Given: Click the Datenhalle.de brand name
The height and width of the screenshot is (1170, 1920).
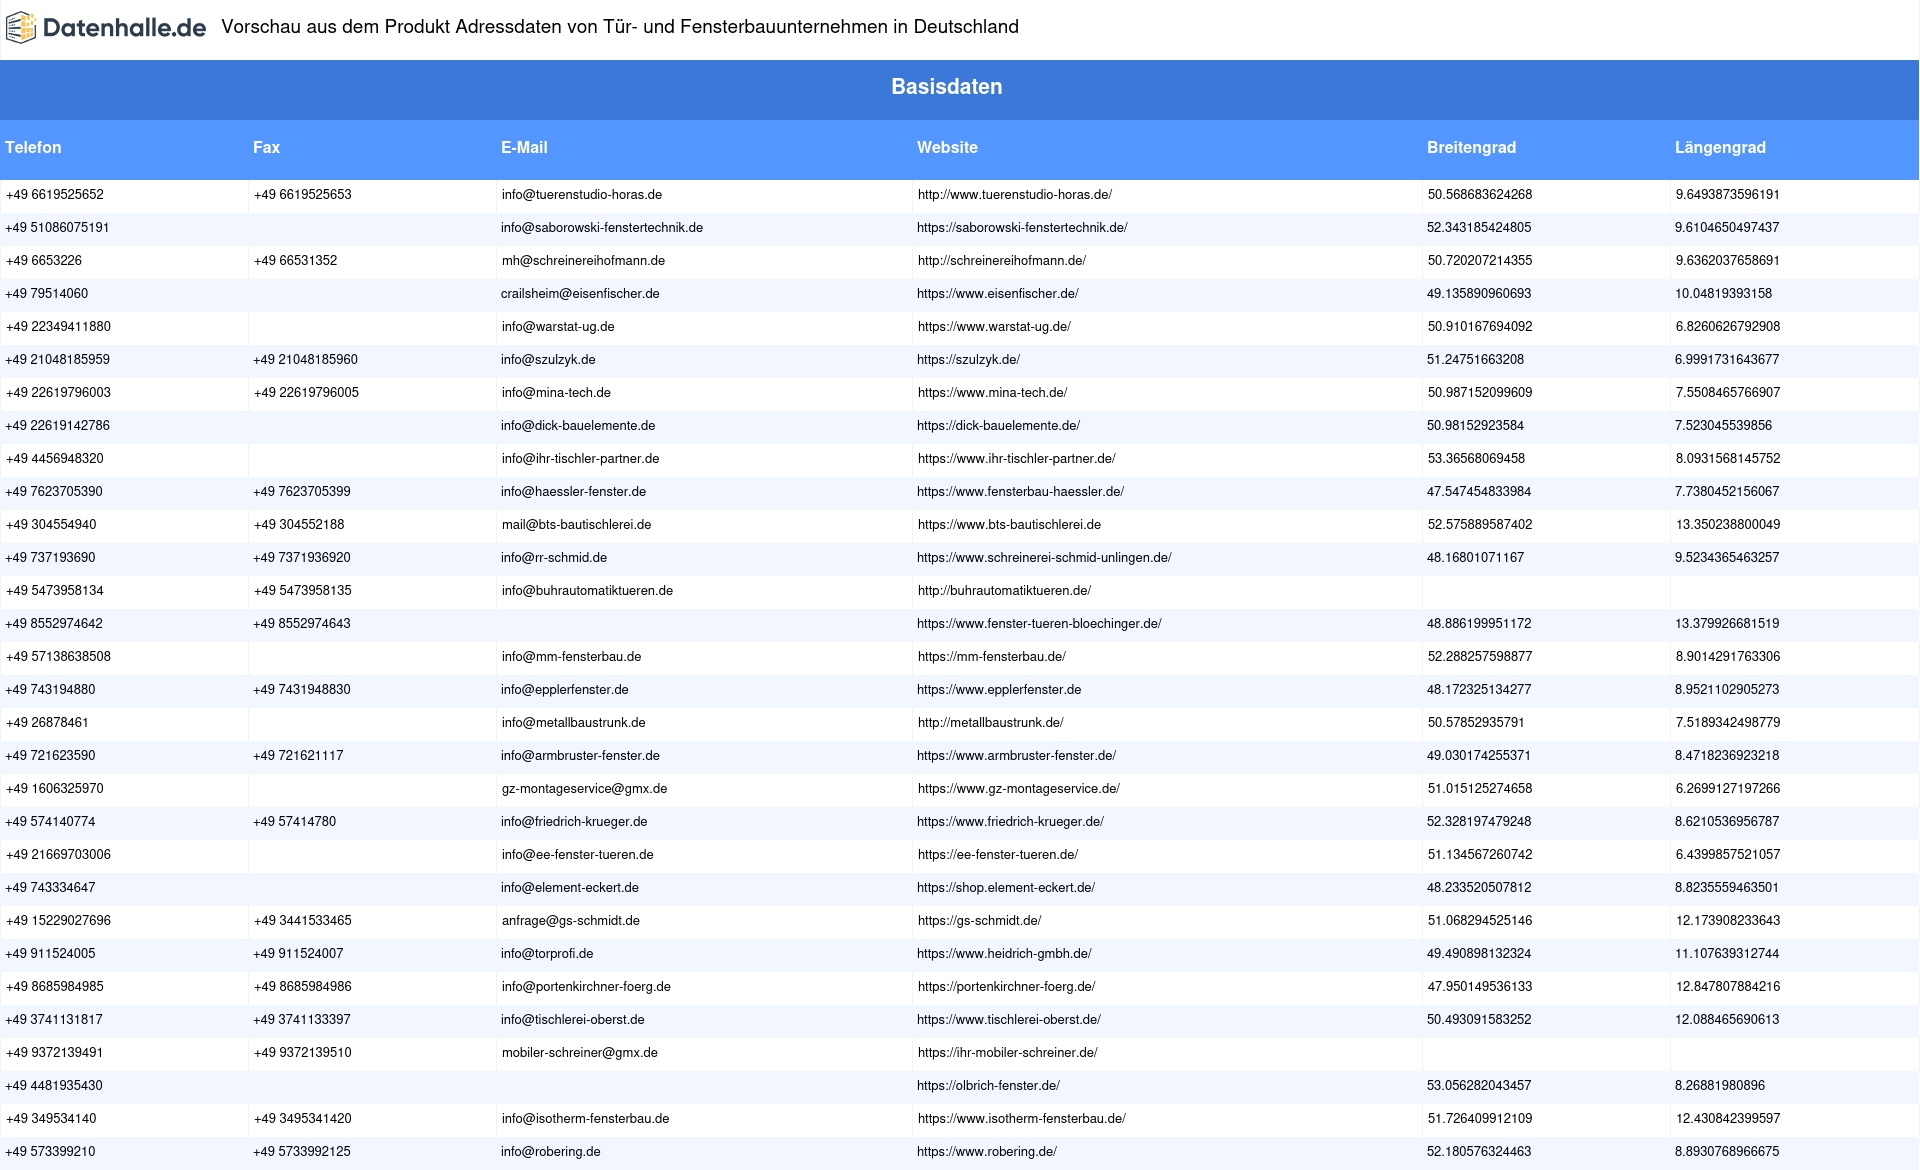Looking at the screenshot, I should pos(125,28).
